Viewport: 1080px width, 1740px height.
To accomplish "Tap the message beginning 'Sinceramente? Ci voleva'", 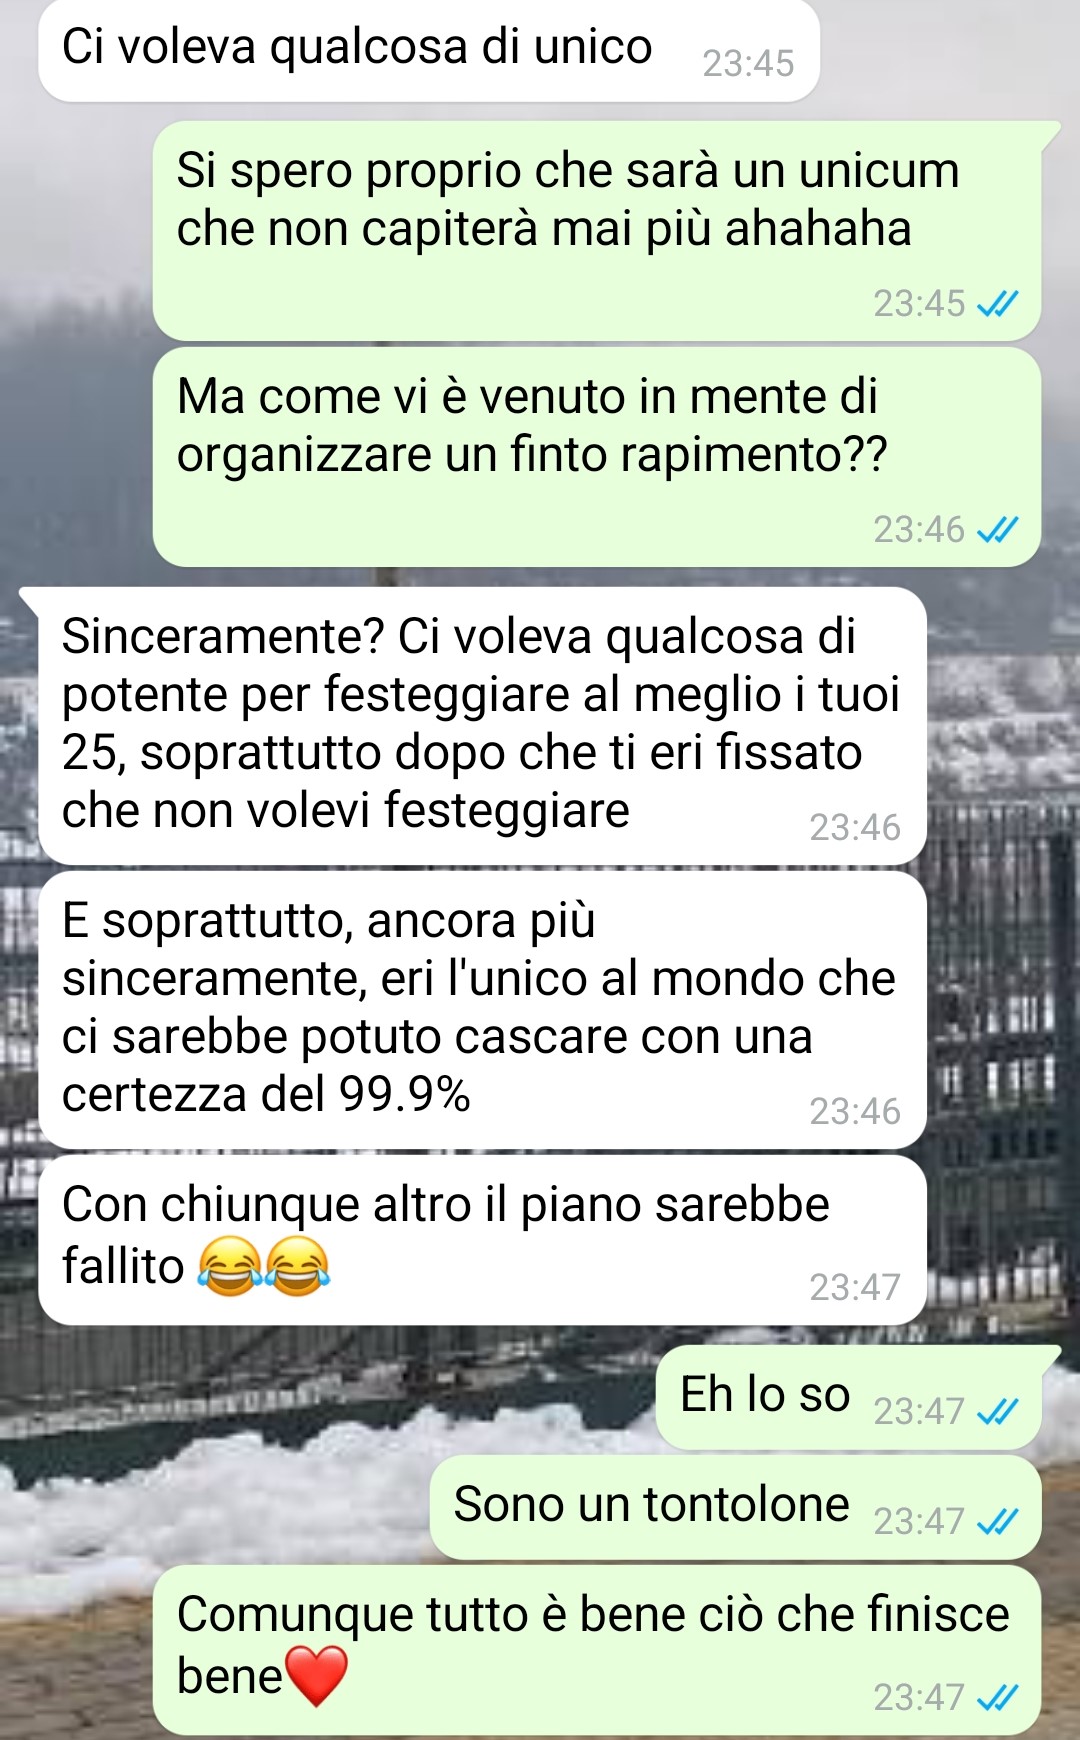I will 482,726.
